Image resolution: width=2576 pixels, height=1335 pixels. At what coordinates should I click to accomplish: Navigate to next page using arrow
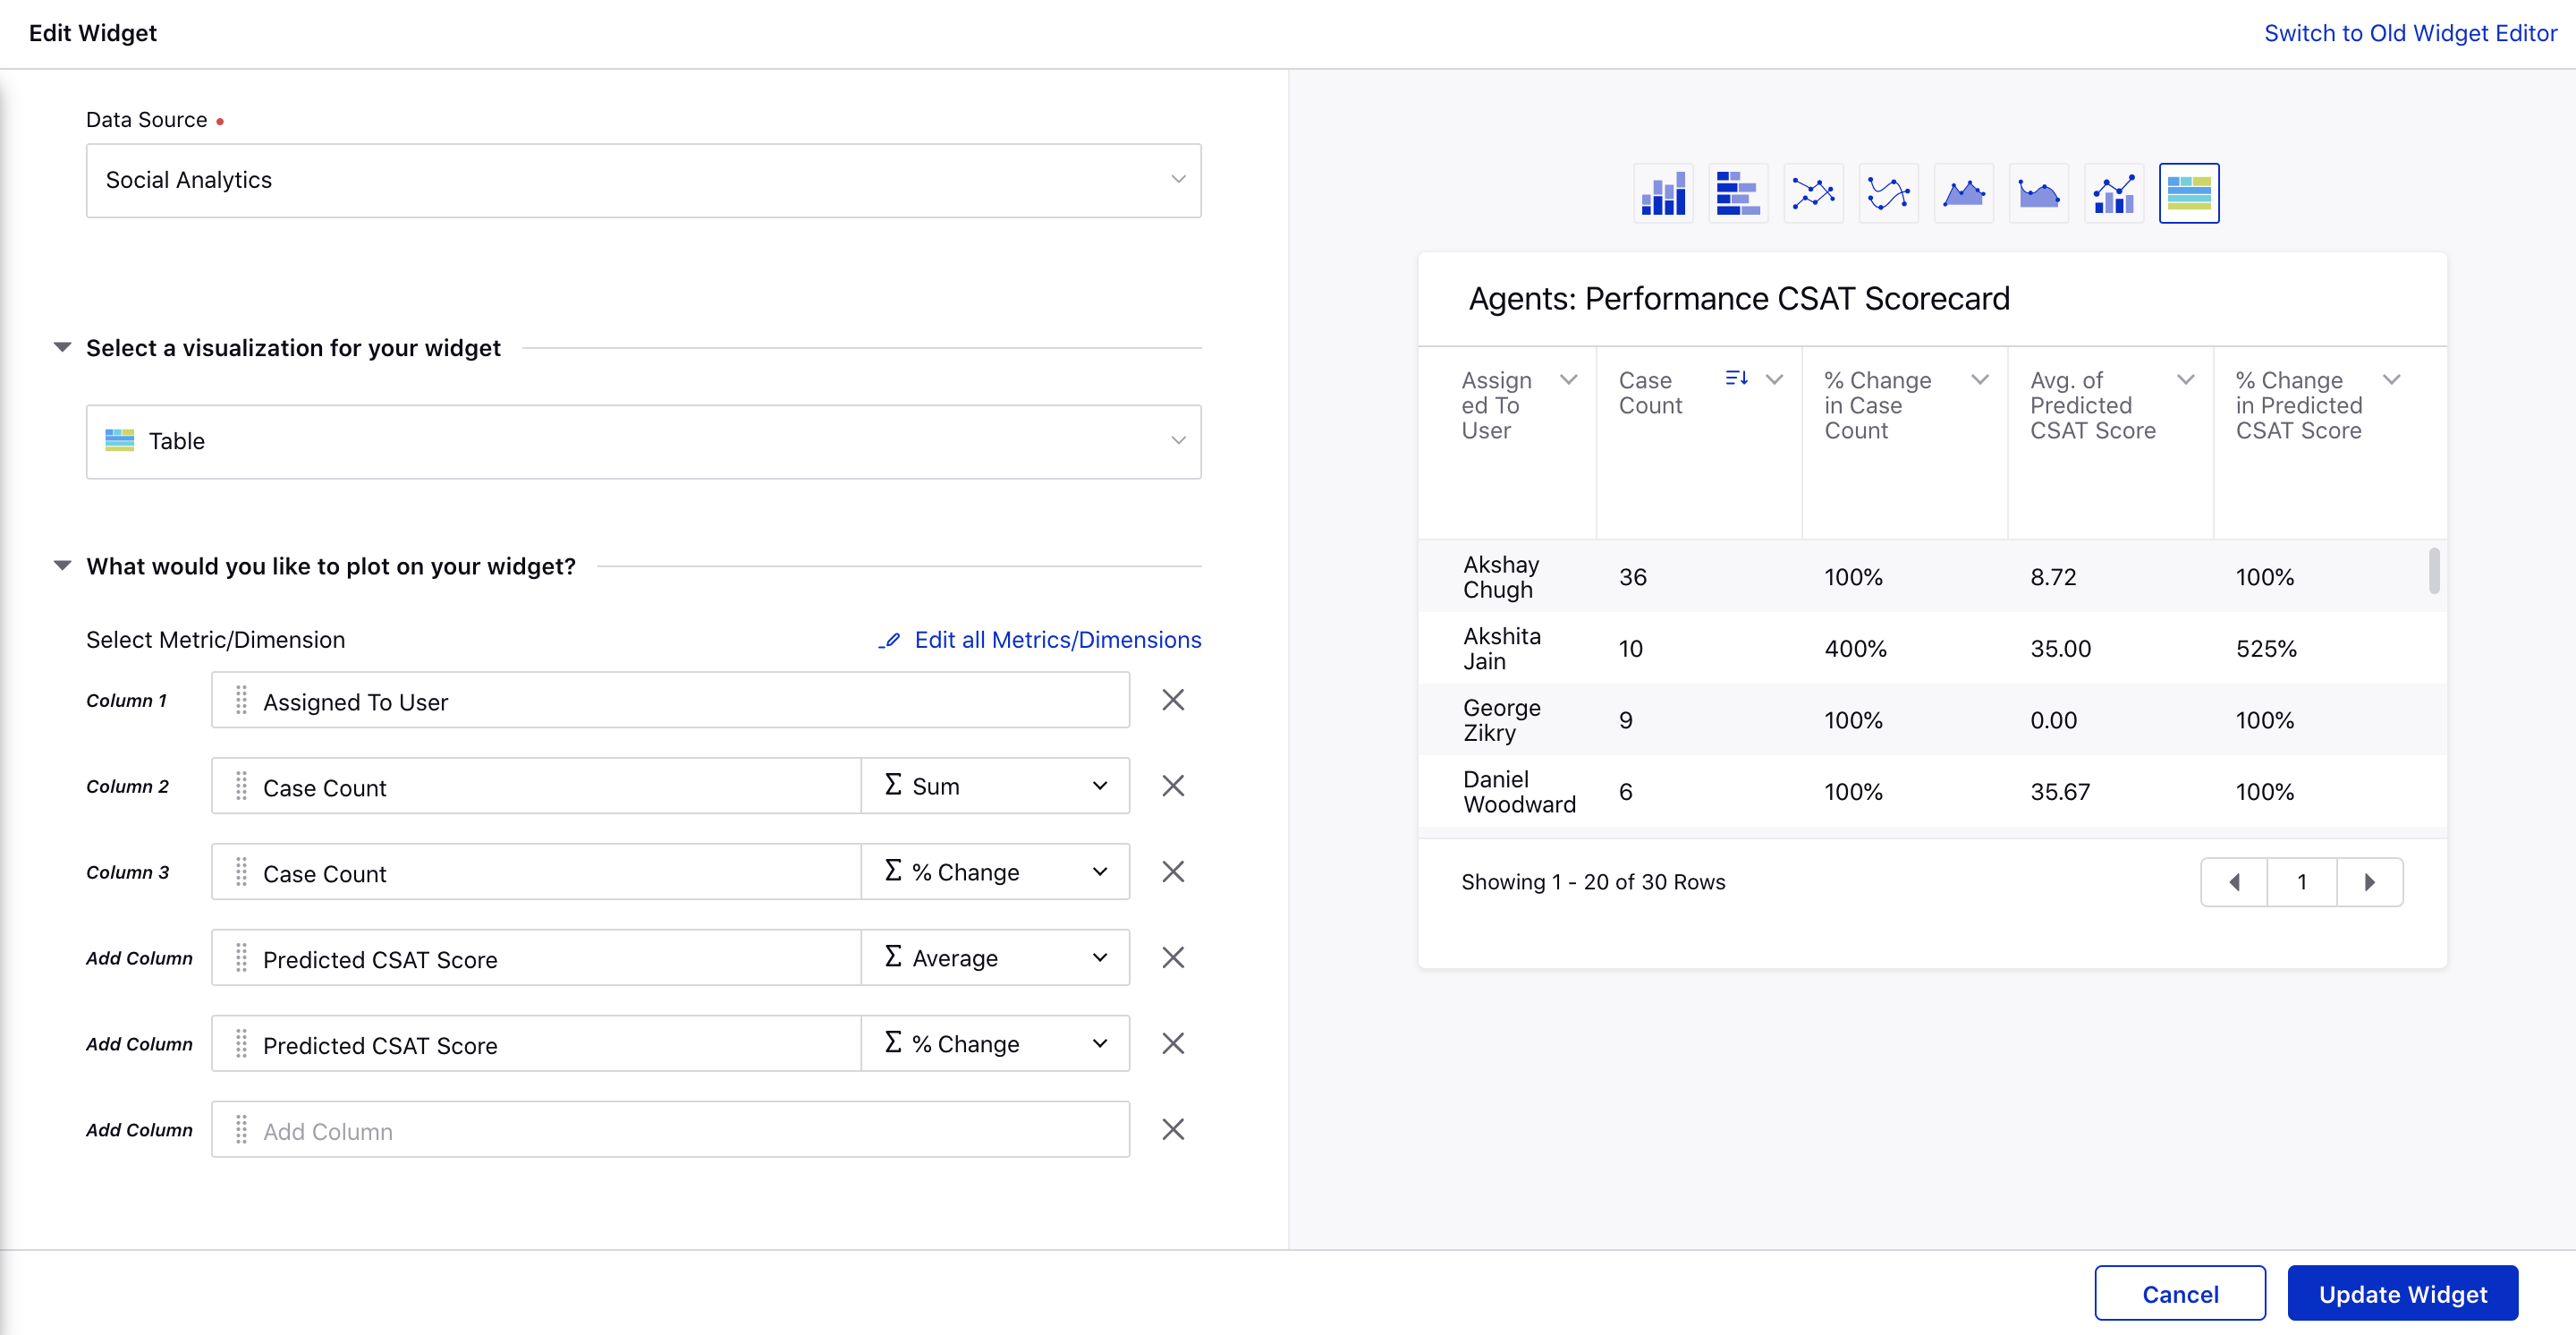click(2370, 882)
